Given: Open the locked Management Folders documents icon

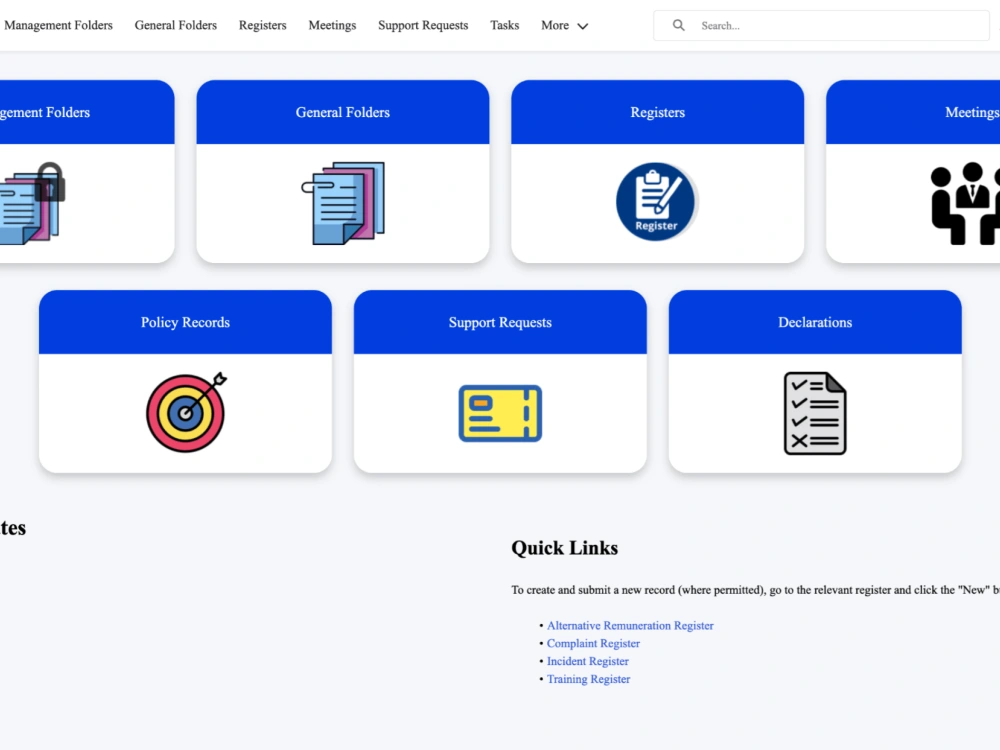Looking at the screenshot, I should point(32,203).
